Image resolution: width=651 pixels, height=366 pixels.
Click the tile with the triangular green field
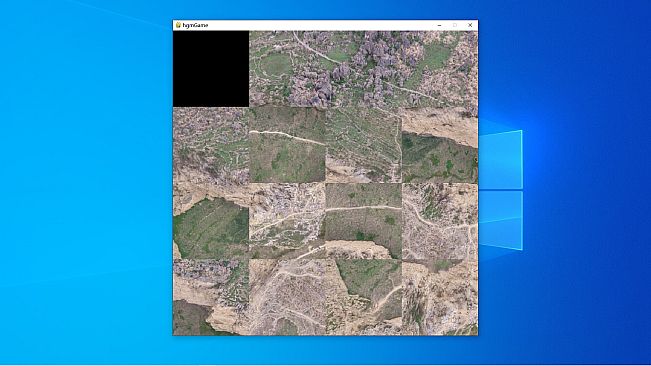point(364,298)
